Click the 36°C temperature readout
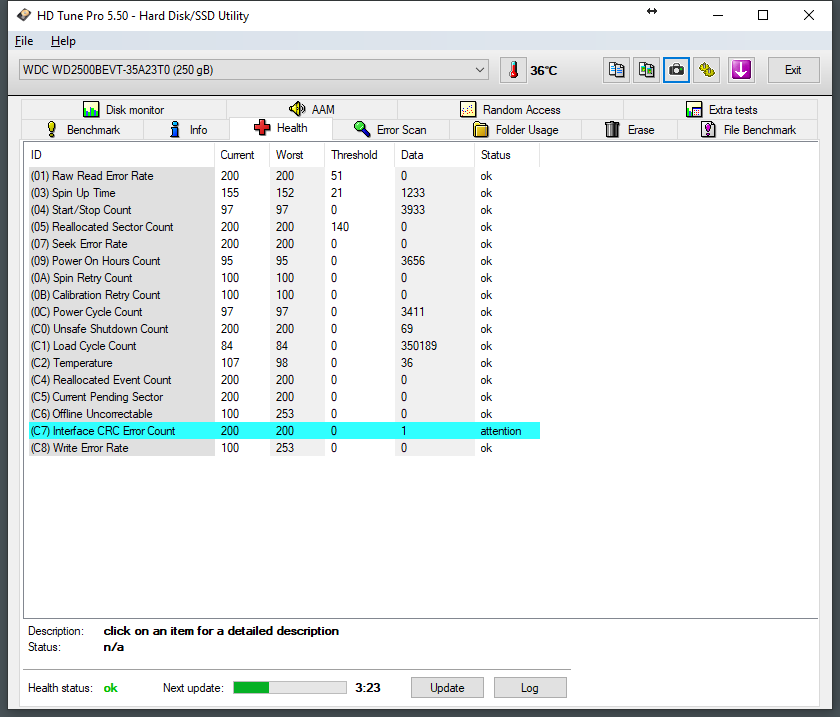The height and width of the screenshot is (717, 840). coord(543,71)
